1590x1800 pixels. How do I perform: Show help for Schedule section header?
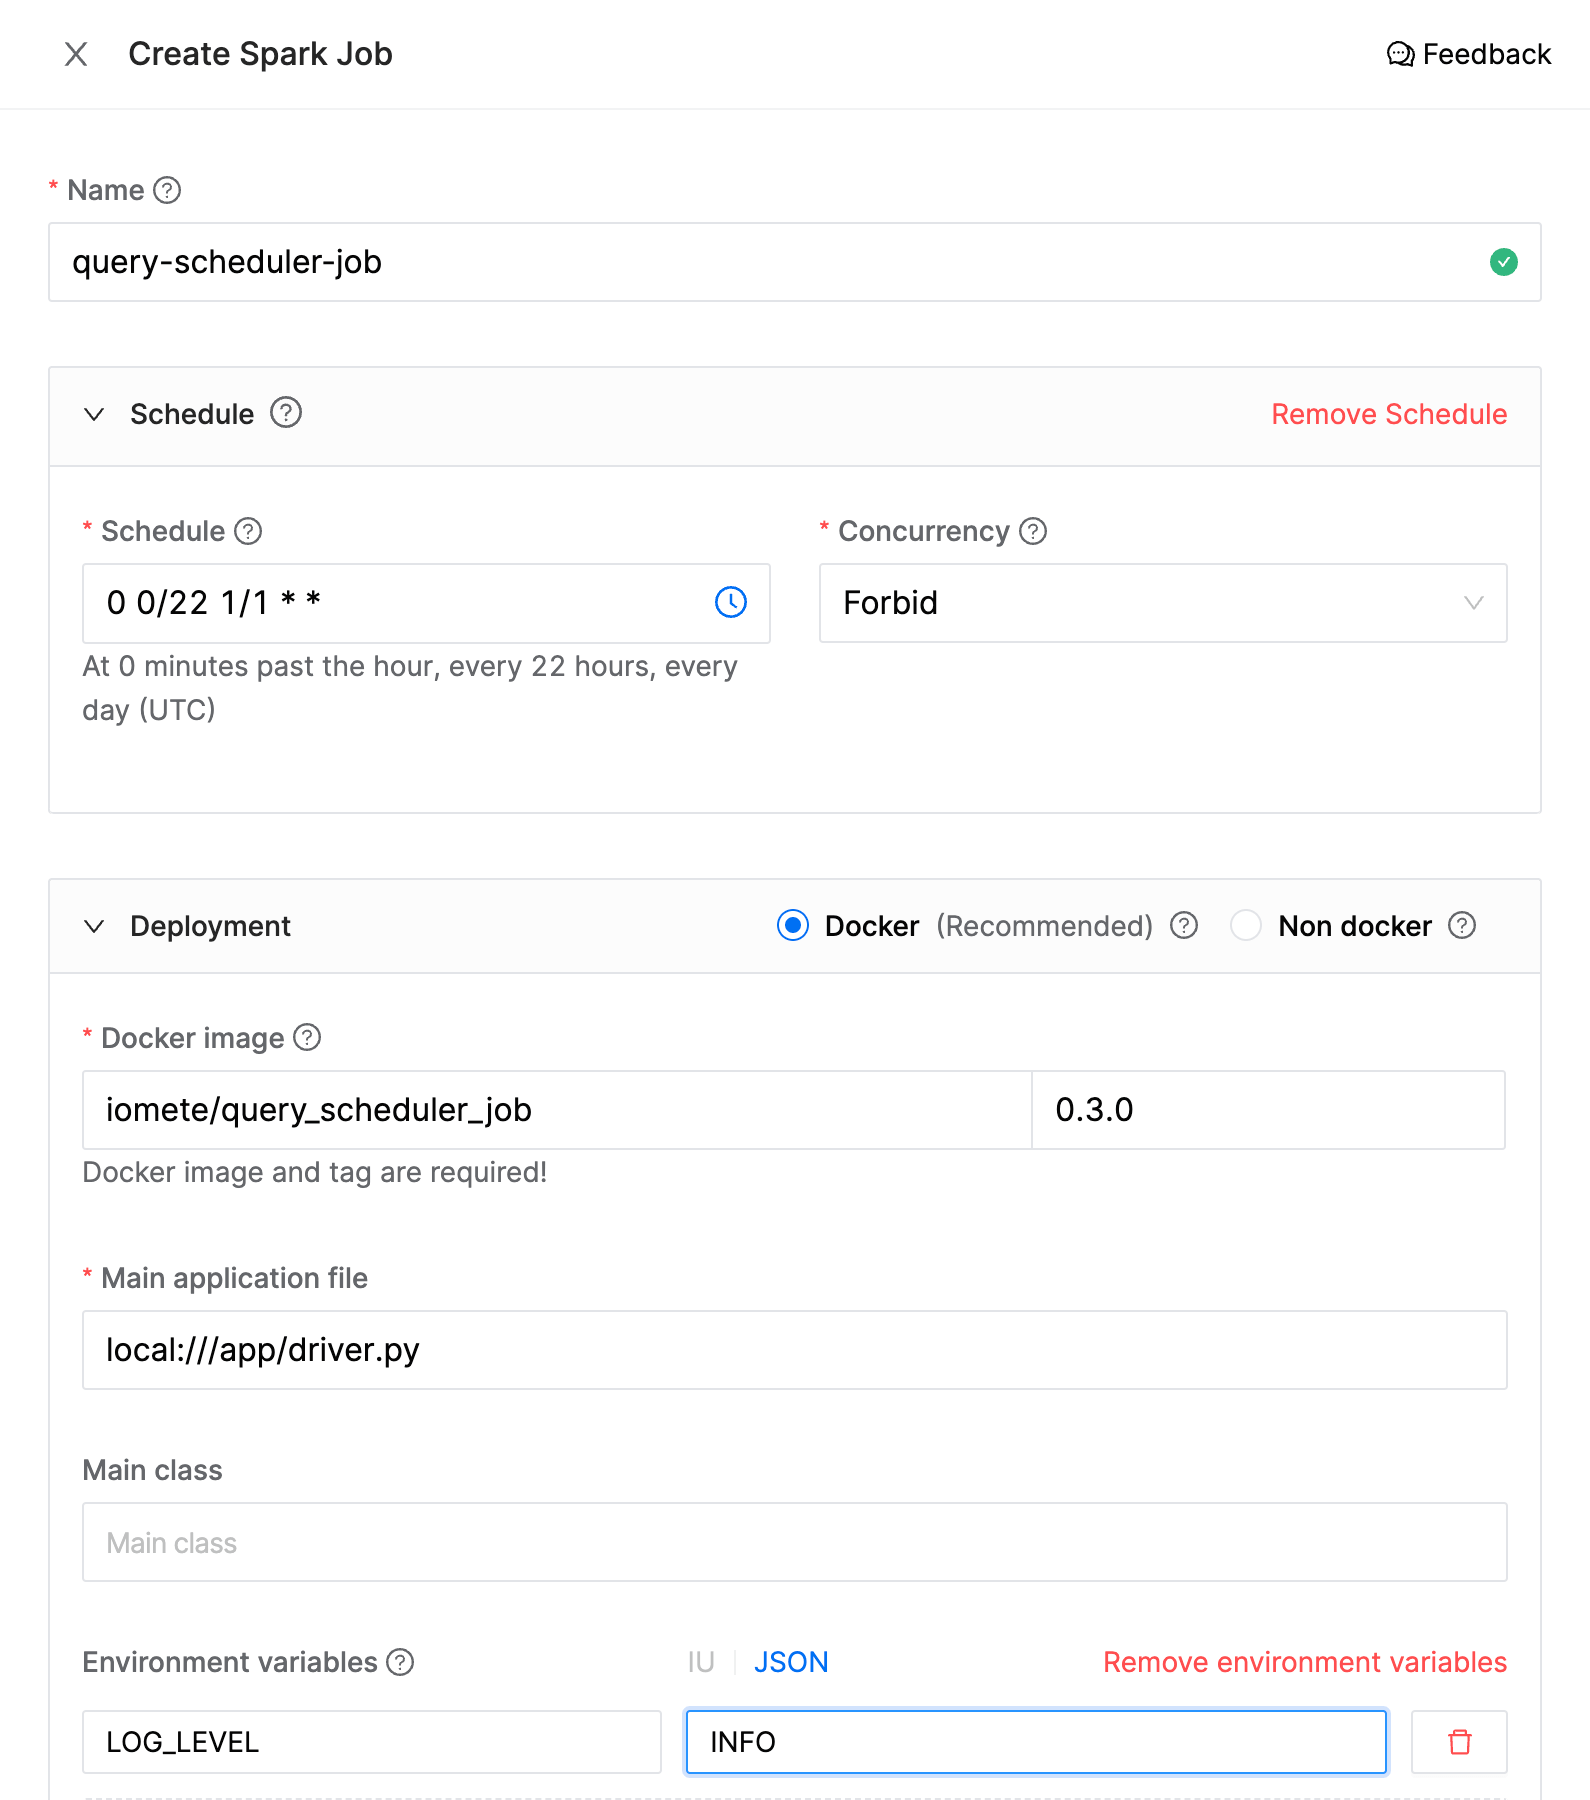click(286, 412)
